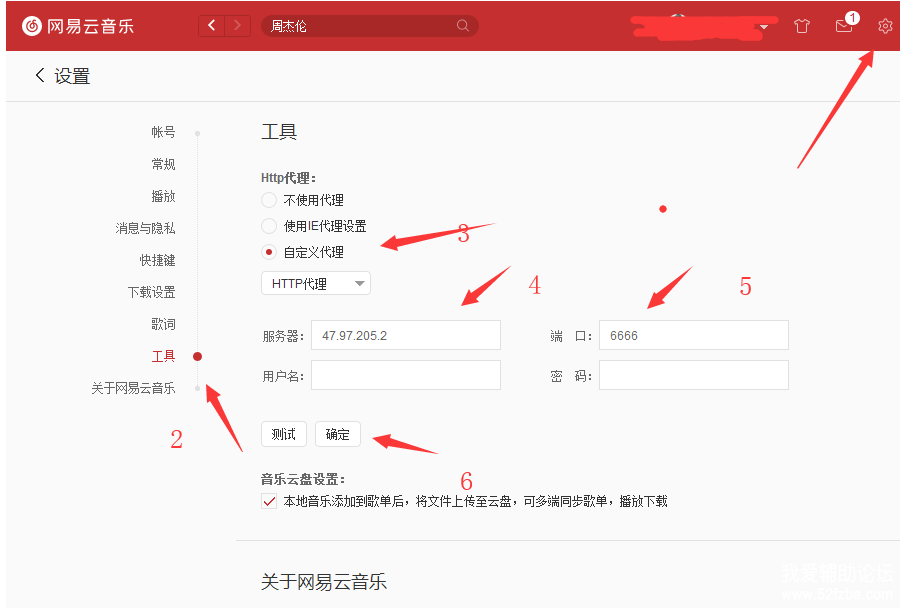Screen dimensions: 900x608
Task: Click the 用户名 input field
Action: pos(406,375)
